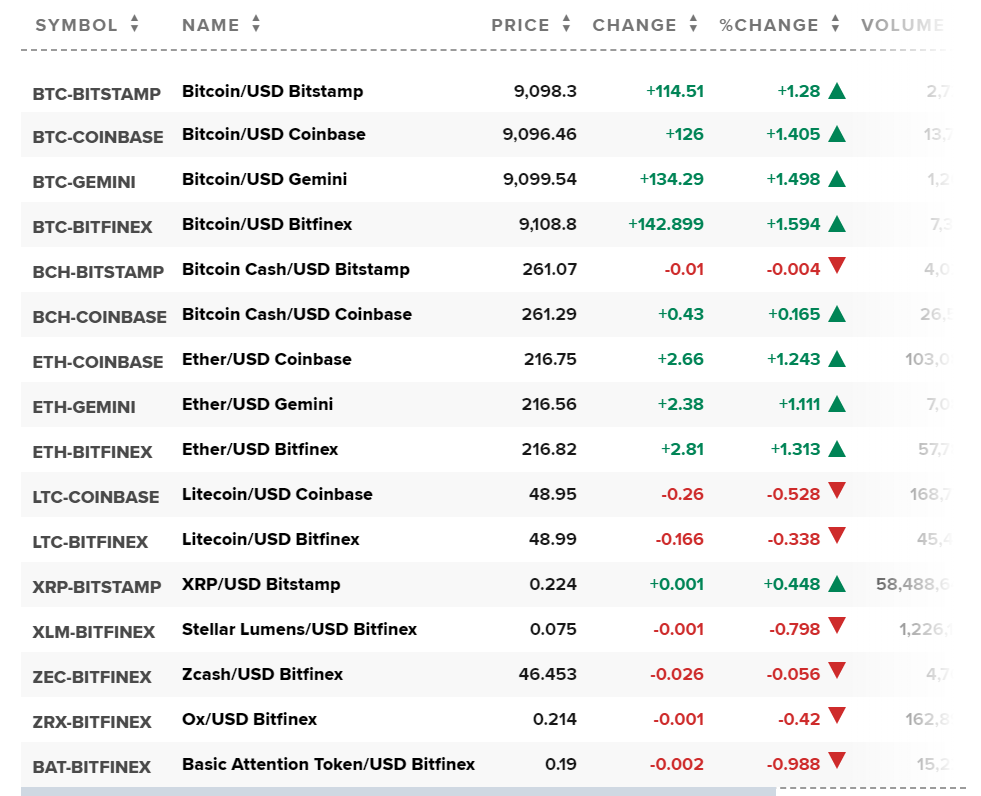Click the green triangle beside +0.448
The image size is (981, 796).
click(836, 584)
